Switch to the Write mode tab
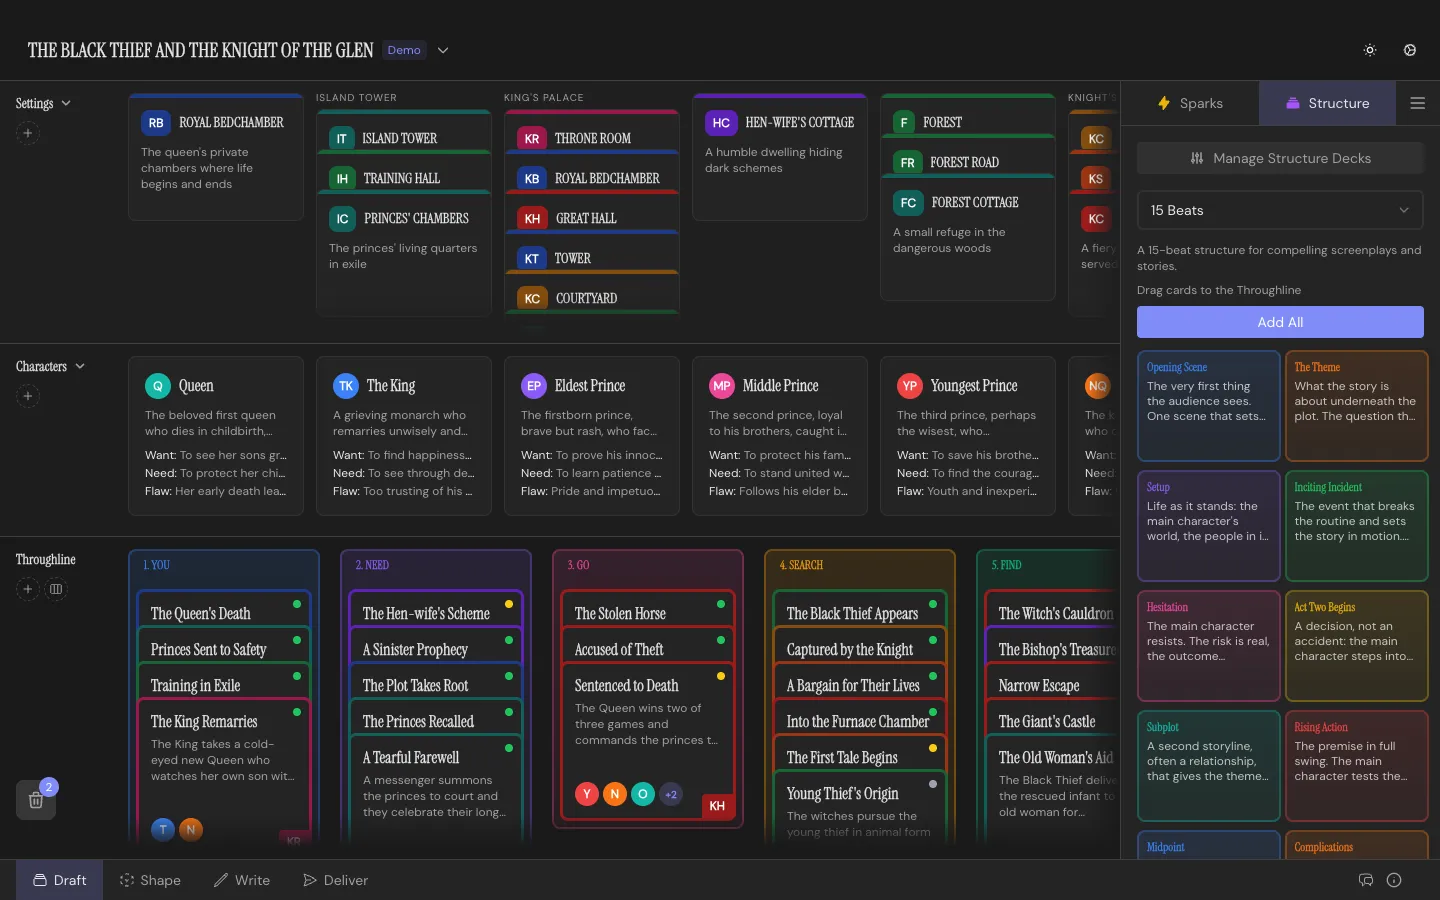Screen dimensions: 1440x900 pyautogui.click(x=242, y=880)
